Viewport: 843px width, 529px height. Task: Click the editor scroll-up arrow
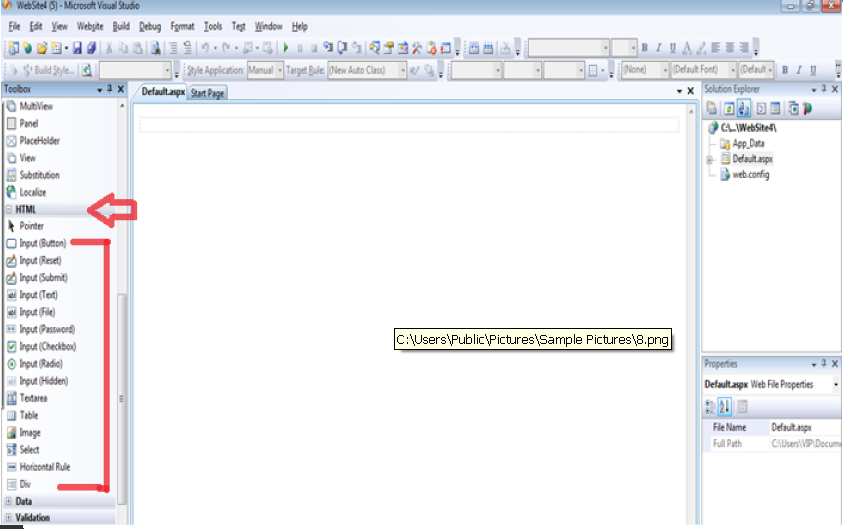691,111
